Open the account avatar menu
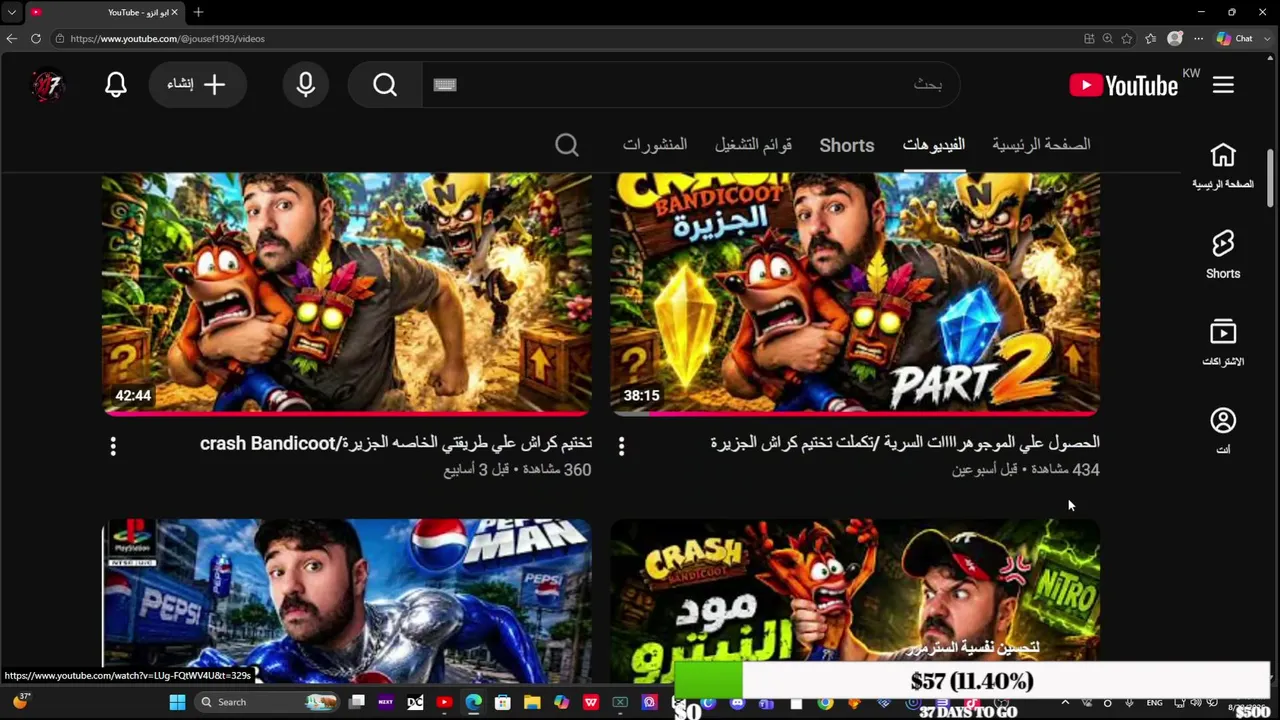This screenshot has width=1280, height=720. 47,85
